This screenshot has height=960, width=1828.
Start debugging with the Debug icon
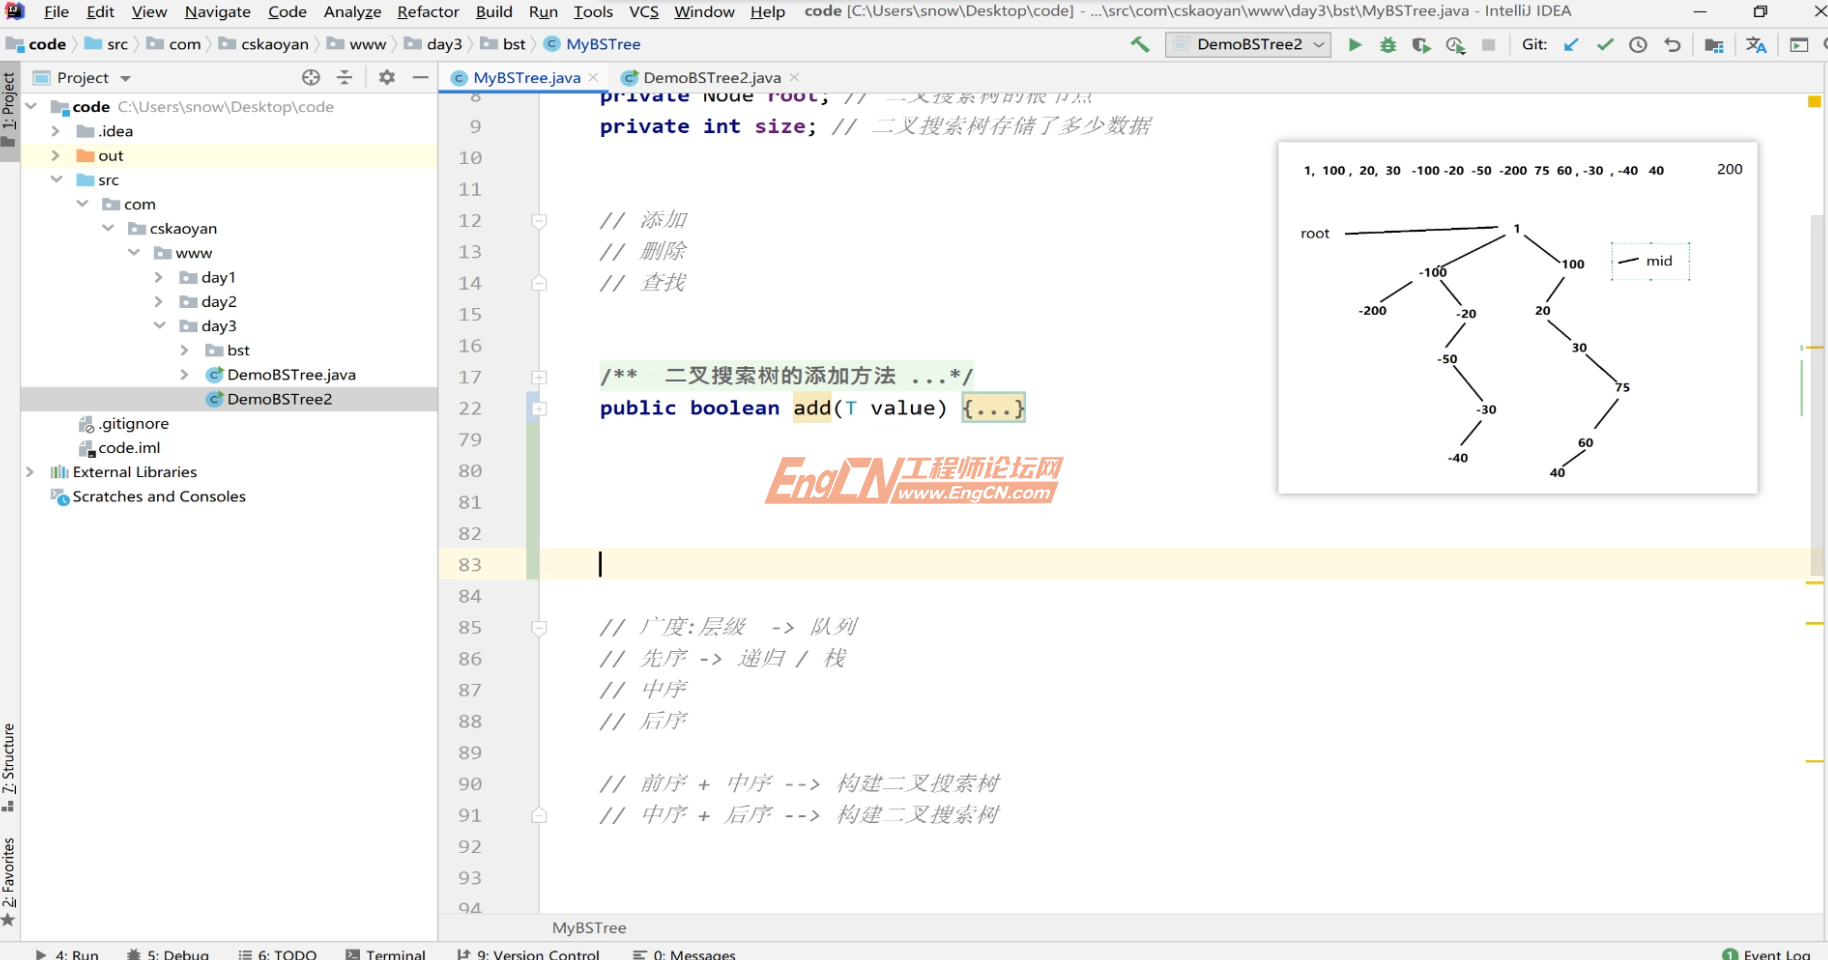[1388, 44]
